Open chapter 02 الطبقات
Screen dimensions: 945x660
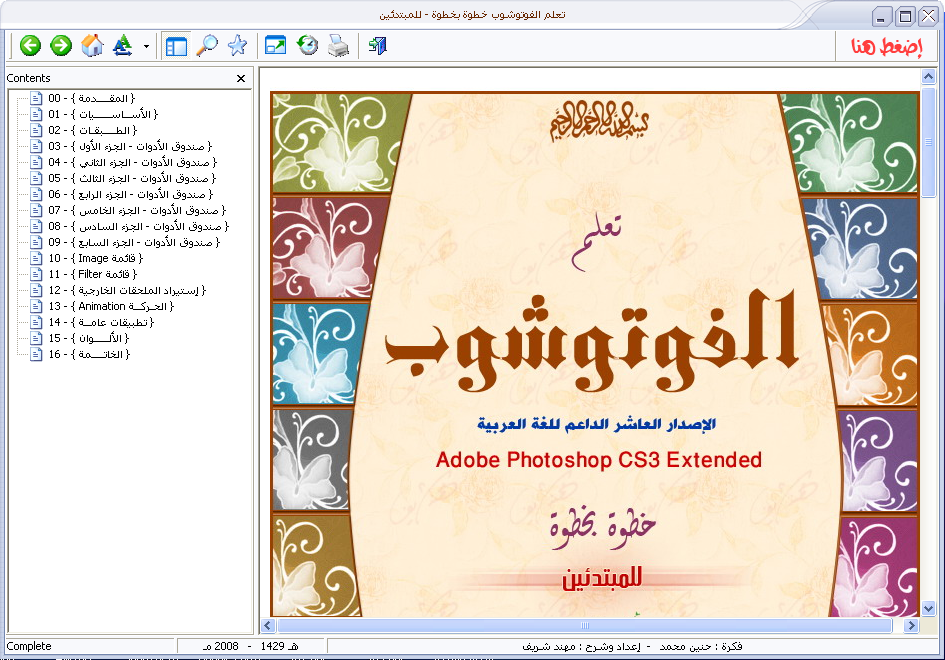[x=92, y=130]
